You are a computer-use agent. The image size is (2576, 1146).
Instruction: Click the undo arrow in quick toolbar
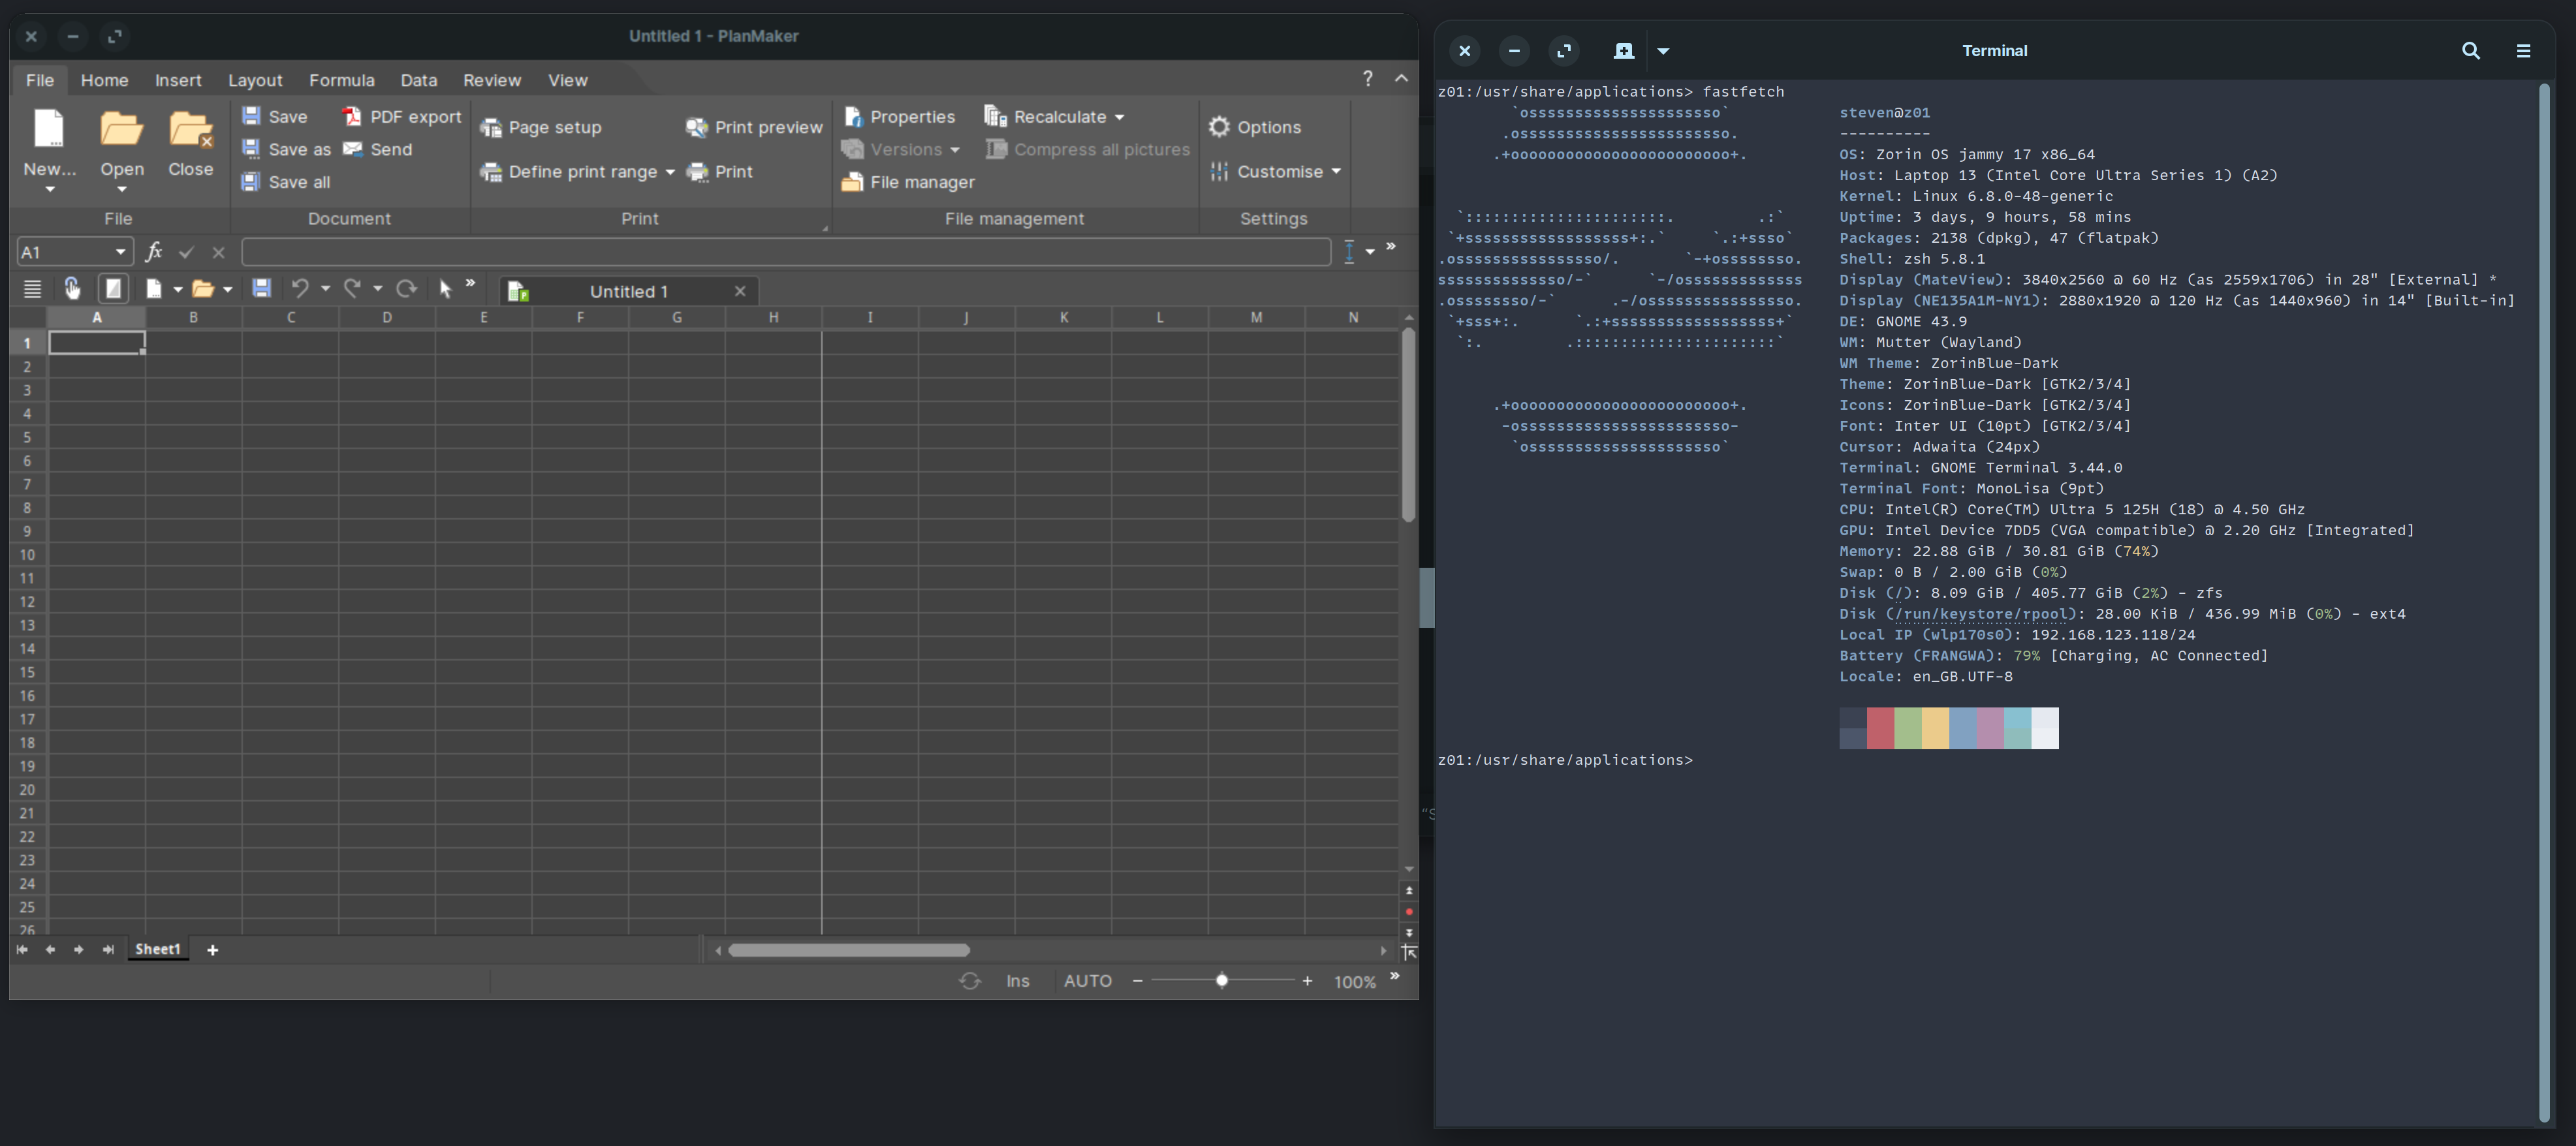299,289
